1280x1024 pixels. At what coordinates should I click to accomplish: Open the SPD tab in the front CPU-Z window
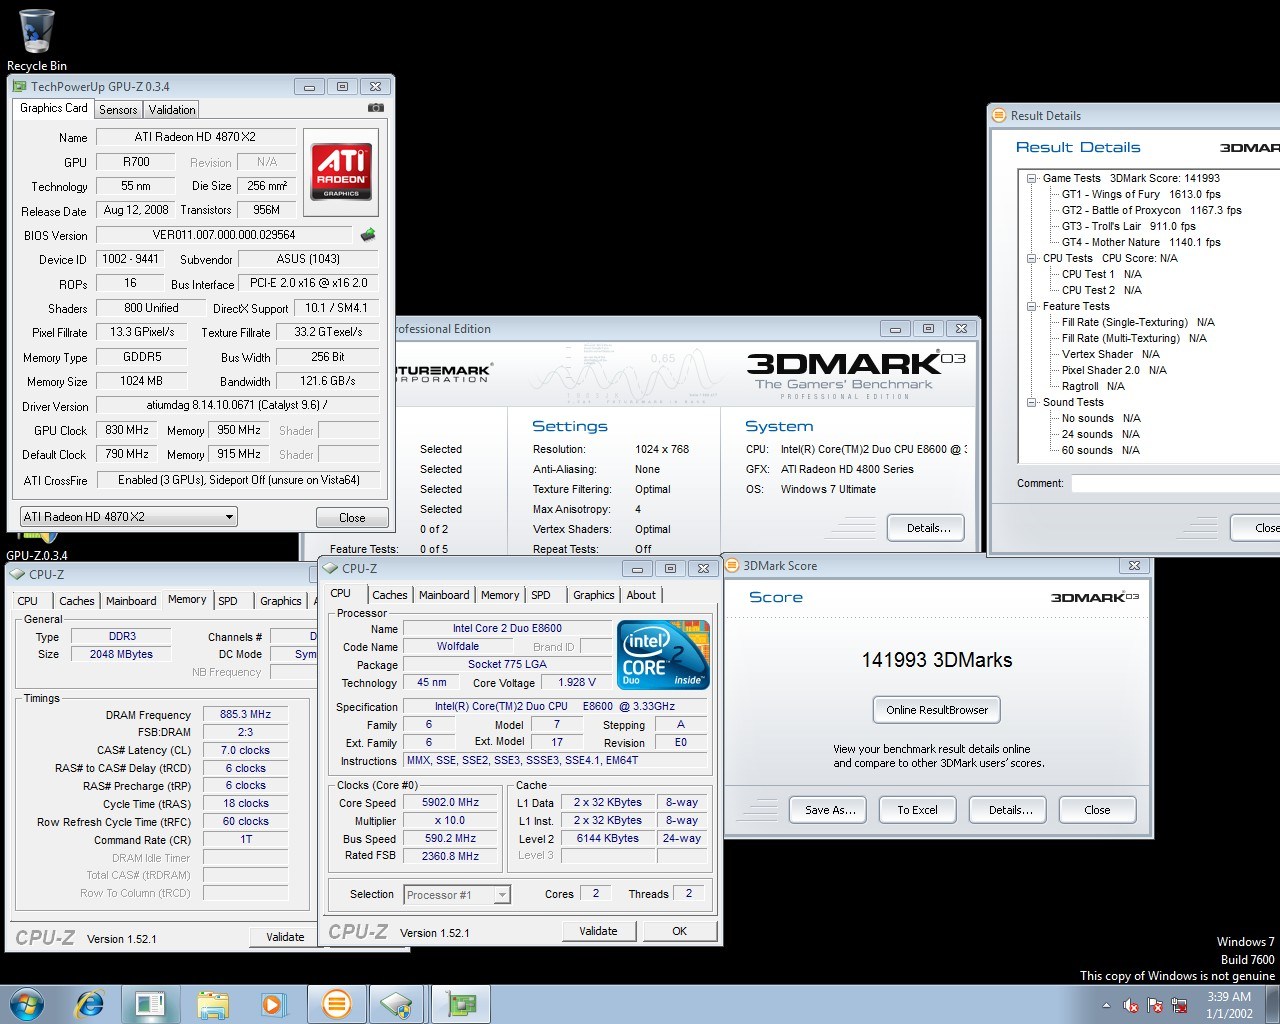541,595
